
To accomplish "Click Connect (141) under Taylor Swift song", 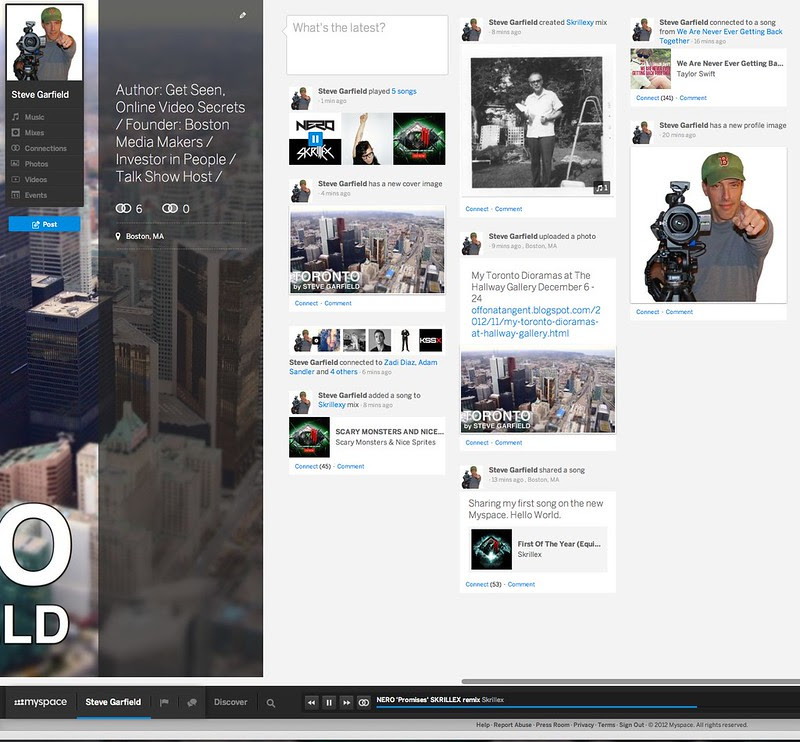I will coord(655,97).
